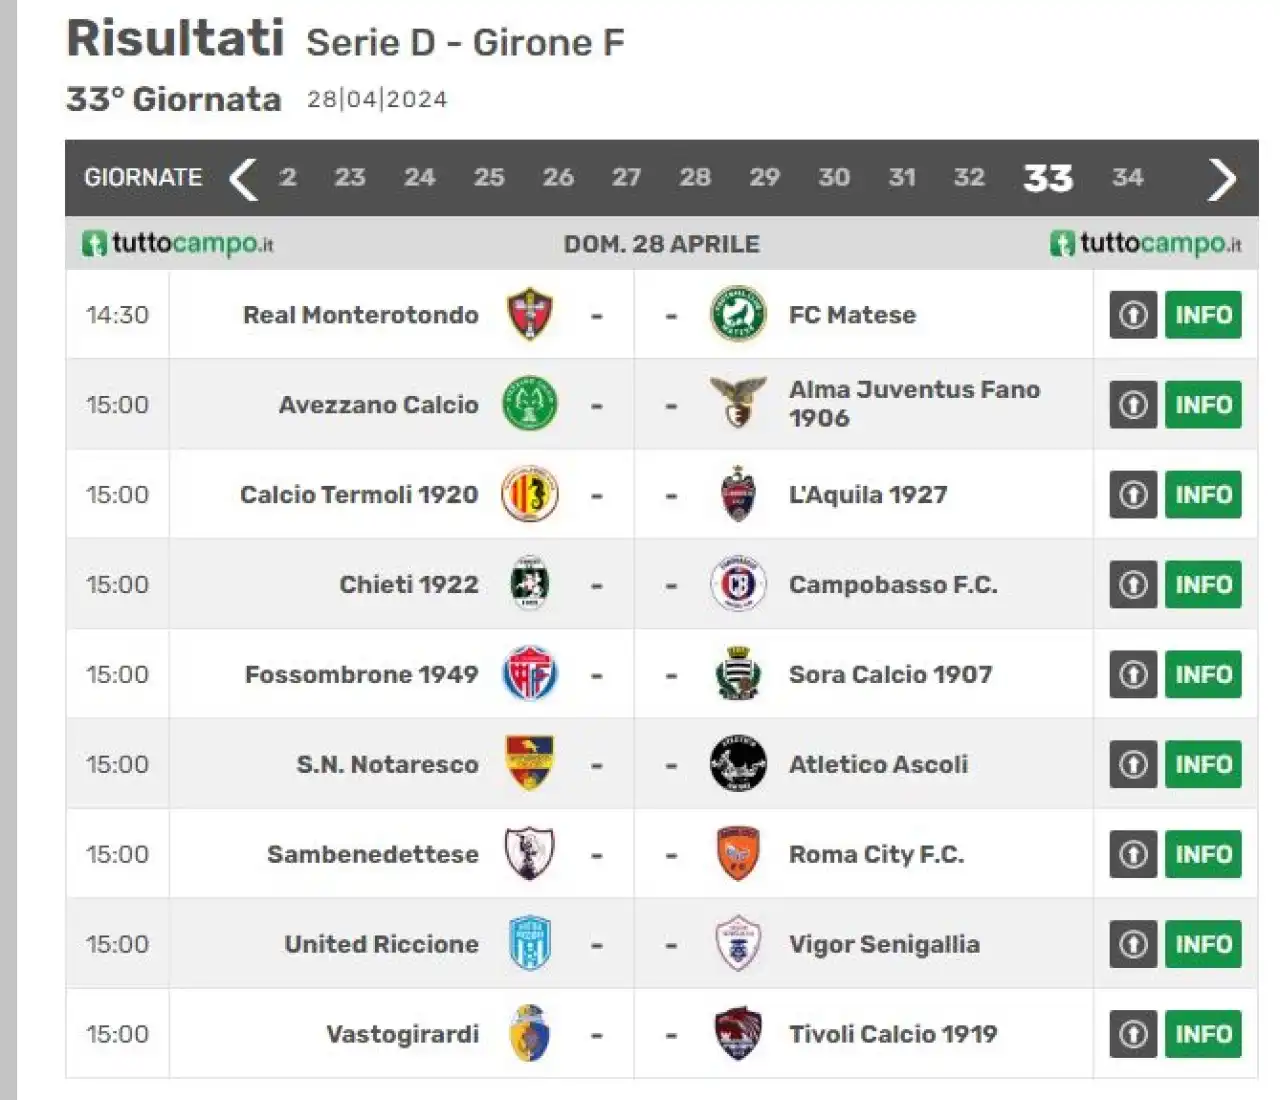Click the Roma City F.C. orange shield
The height and width of the screenshot is (1100, 1280).
coord(738,854)
